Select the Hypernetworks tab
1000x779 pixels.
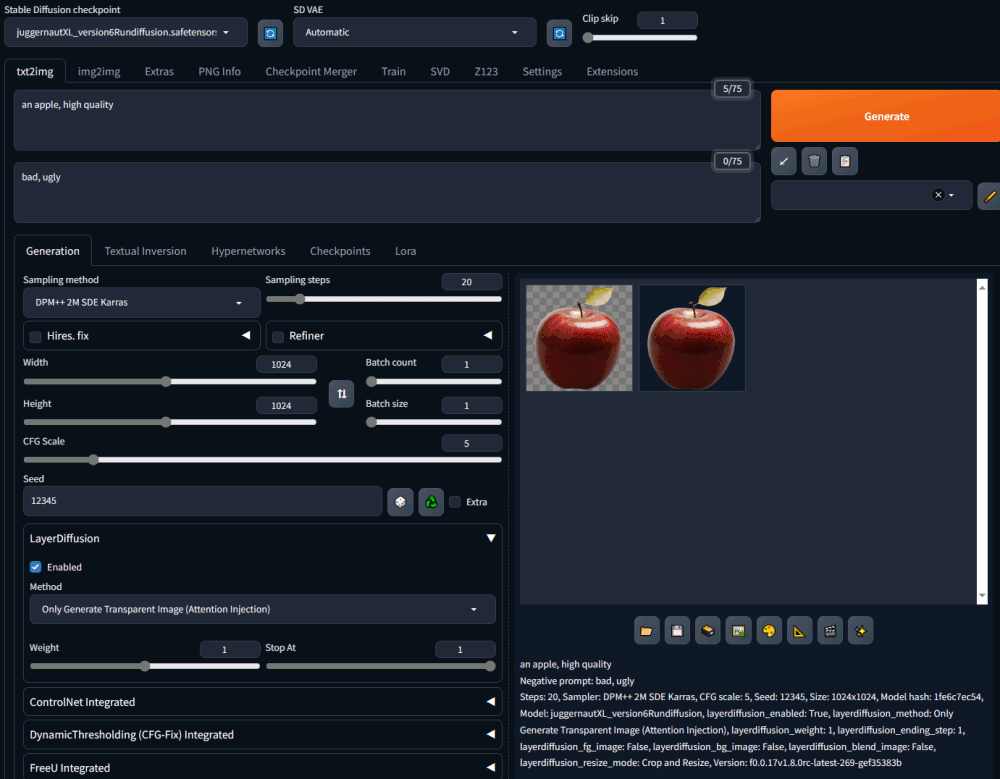click(x=248, y=251)
